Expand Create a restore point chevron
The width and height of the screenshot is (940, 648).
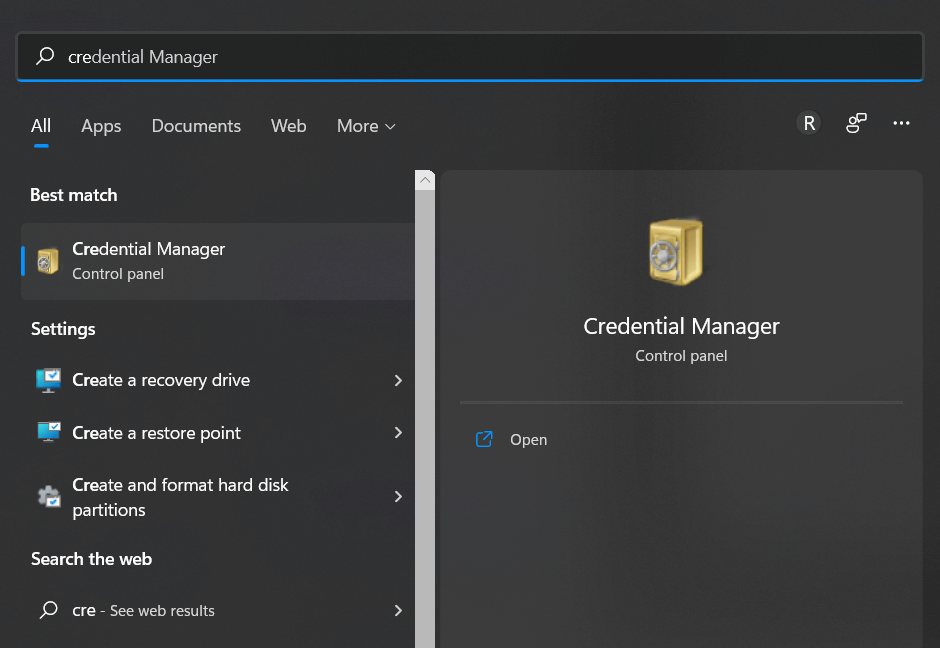point(398,432)
